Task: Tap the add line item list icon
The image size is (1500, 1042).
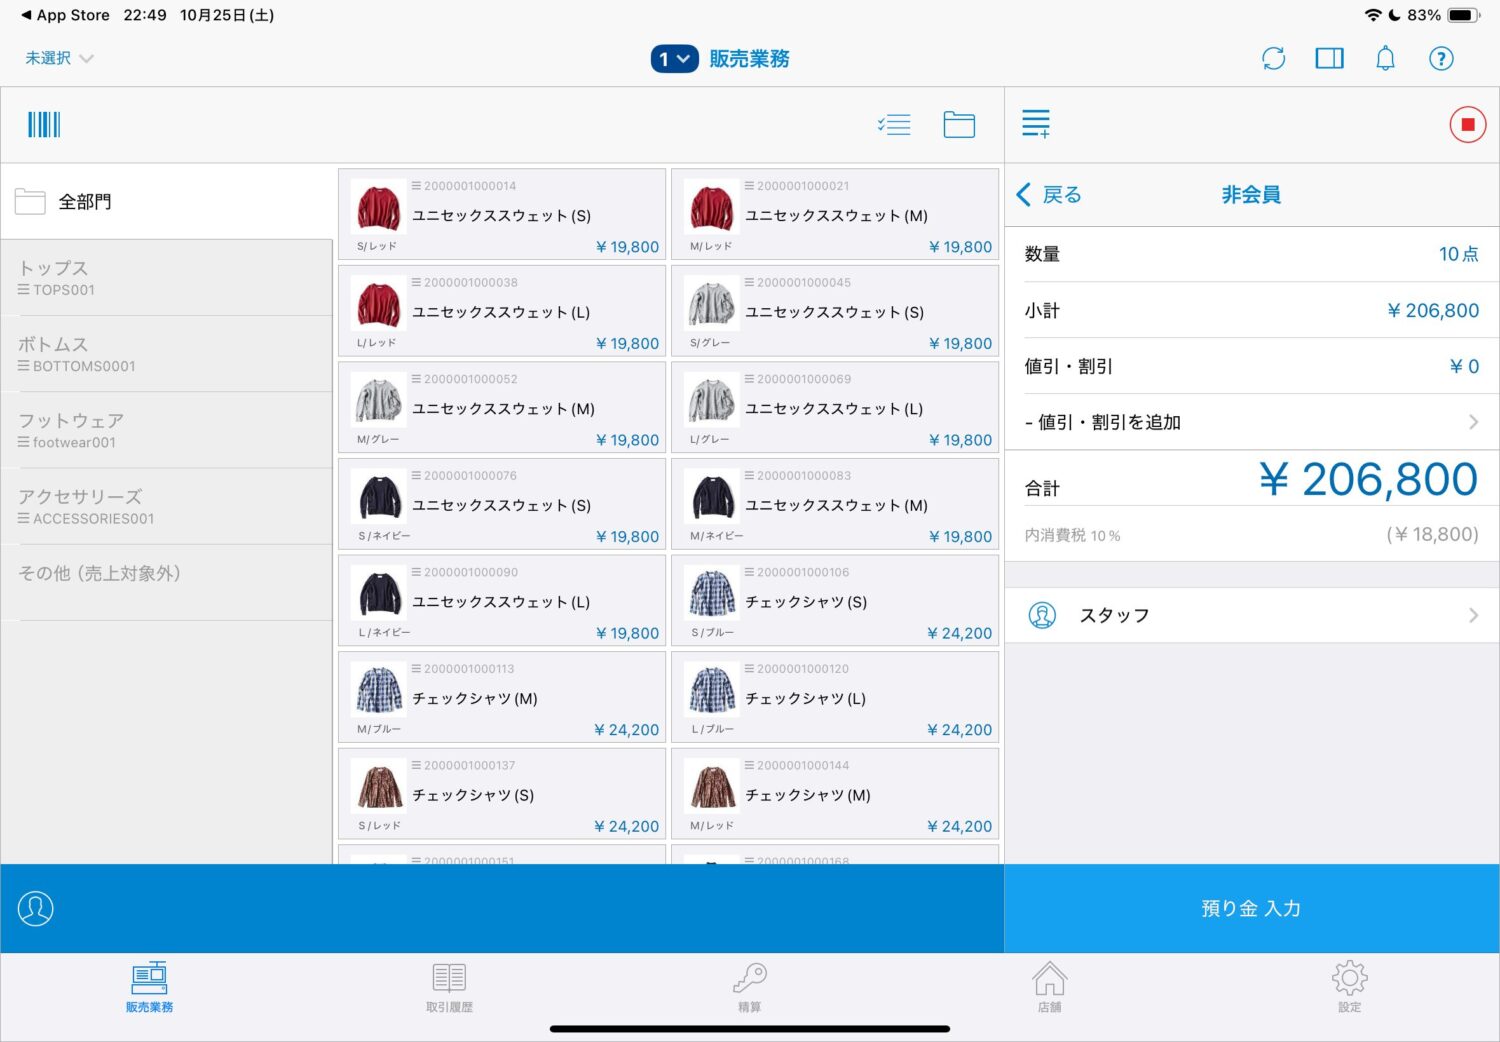Action: [1036, 124]
